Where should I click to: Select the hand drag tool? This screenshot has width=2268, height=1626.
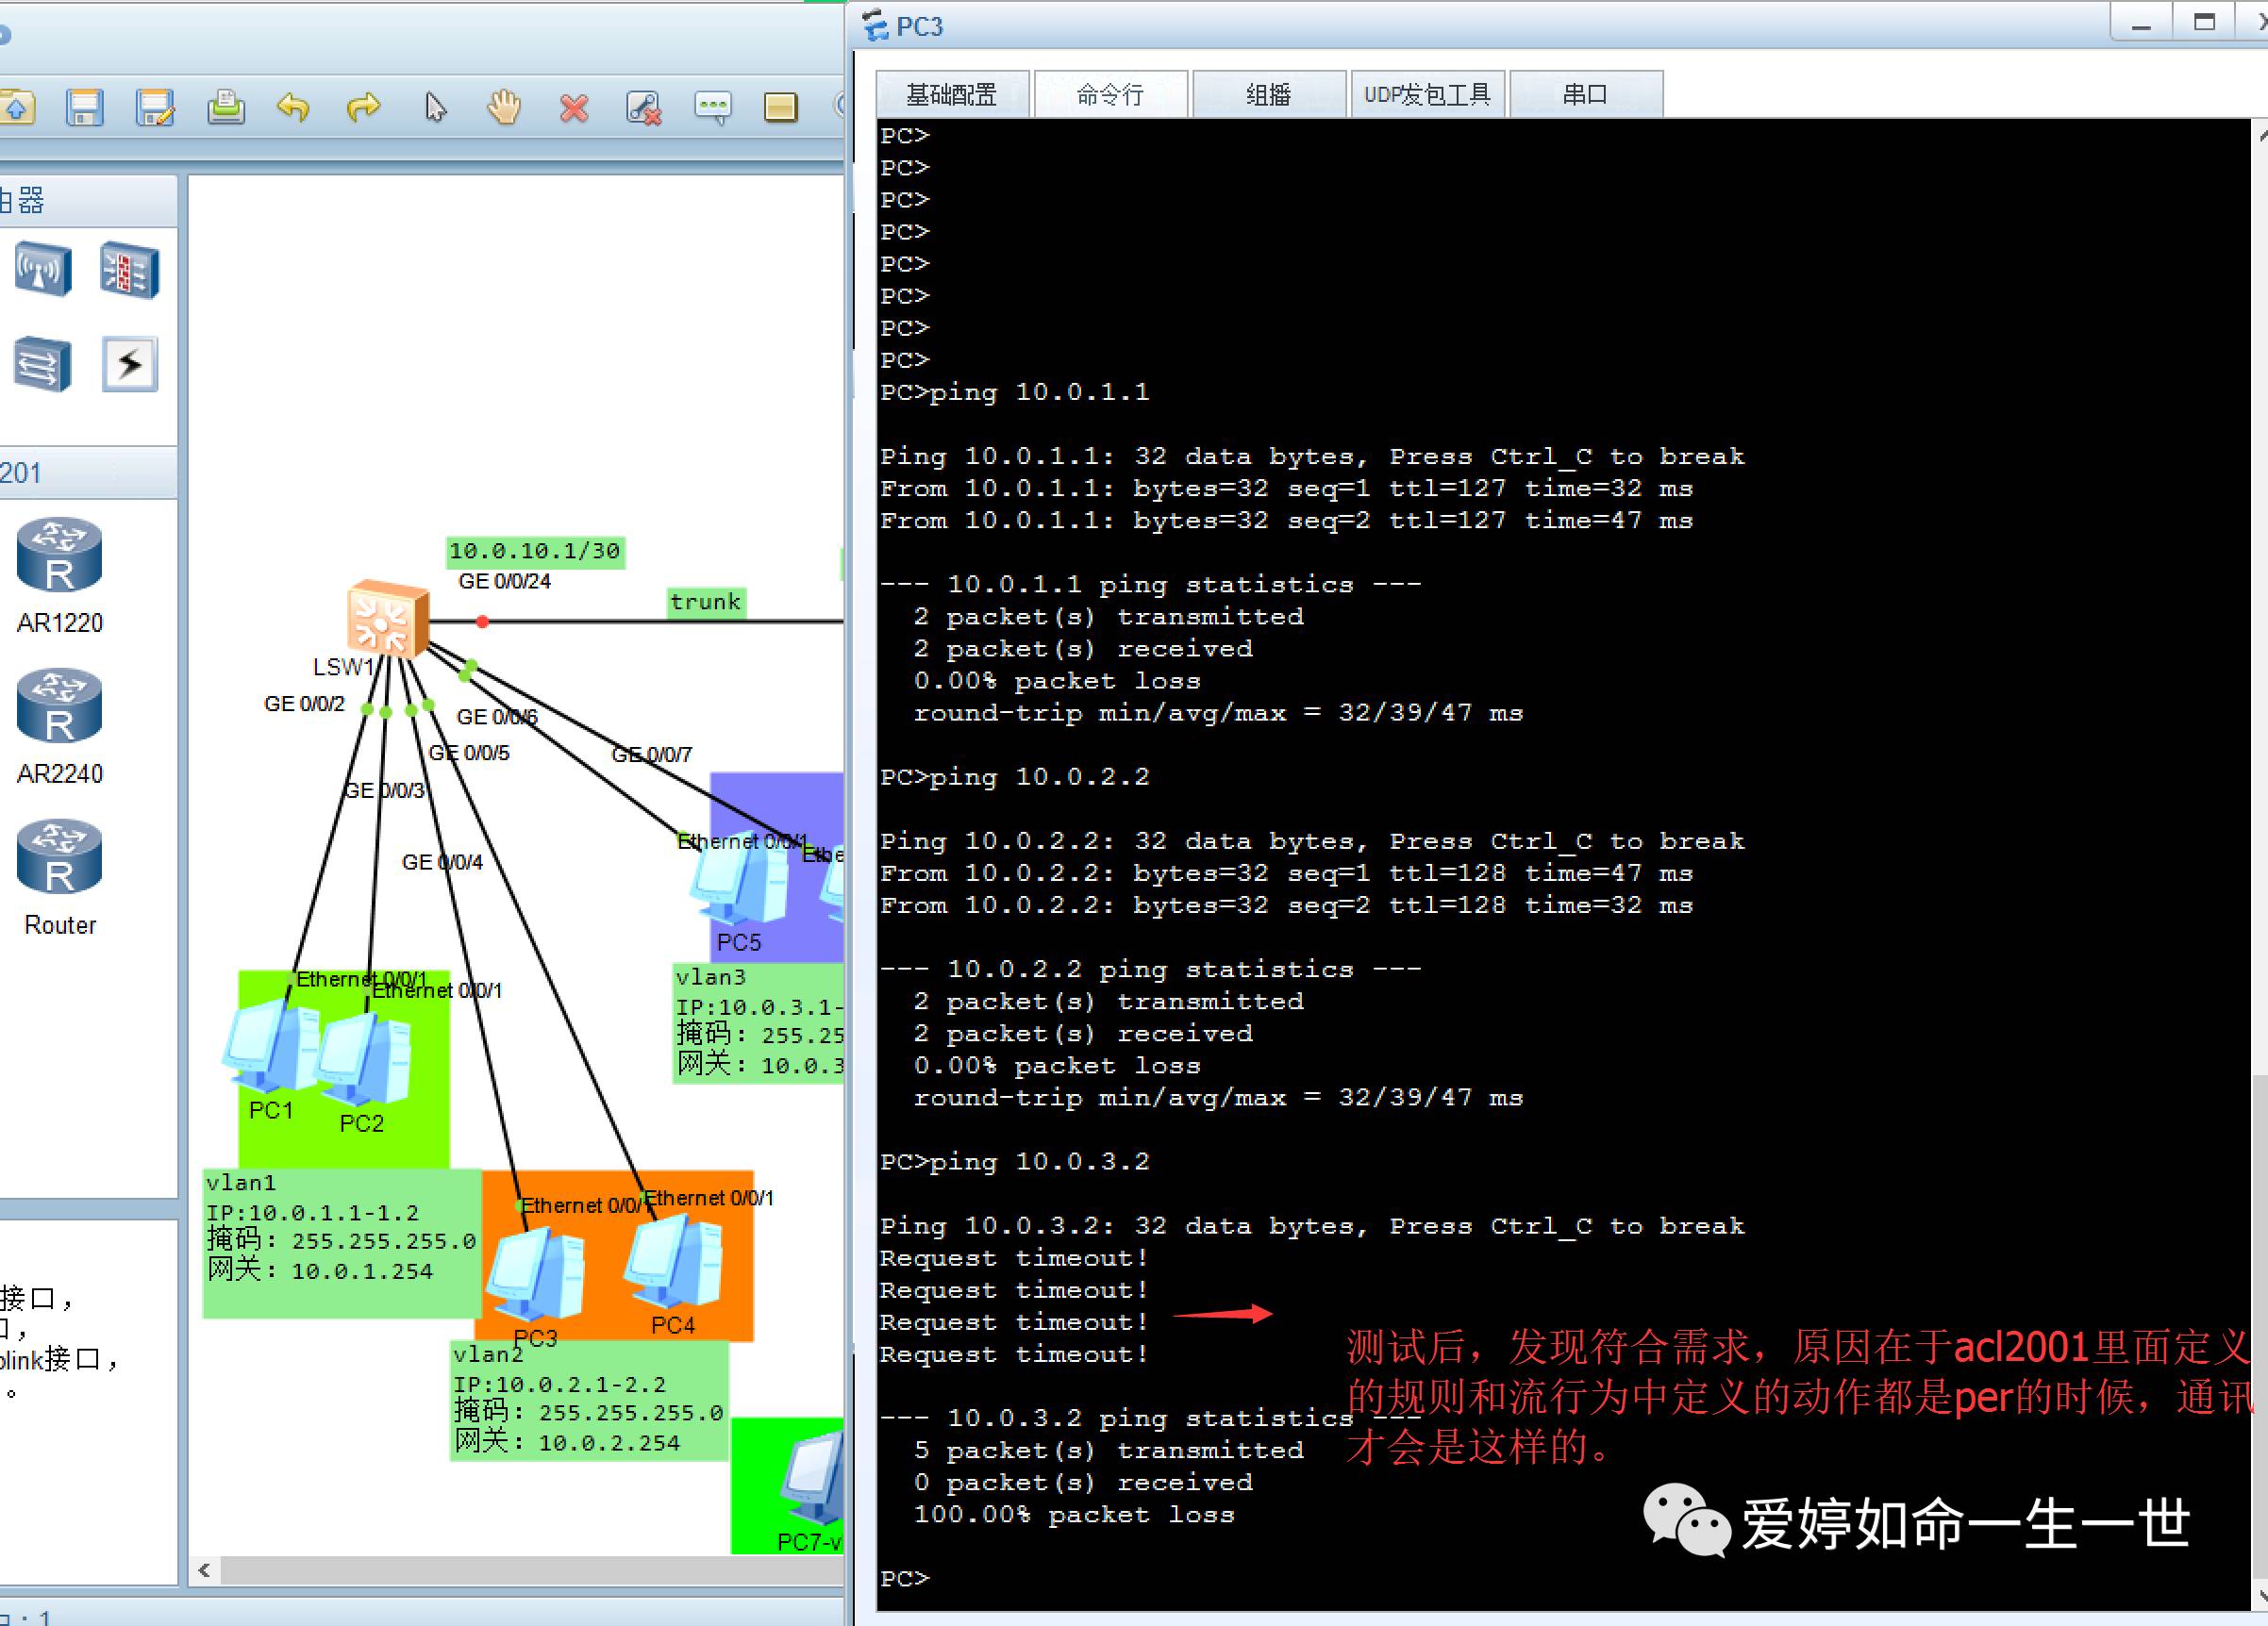click(504, 107)
